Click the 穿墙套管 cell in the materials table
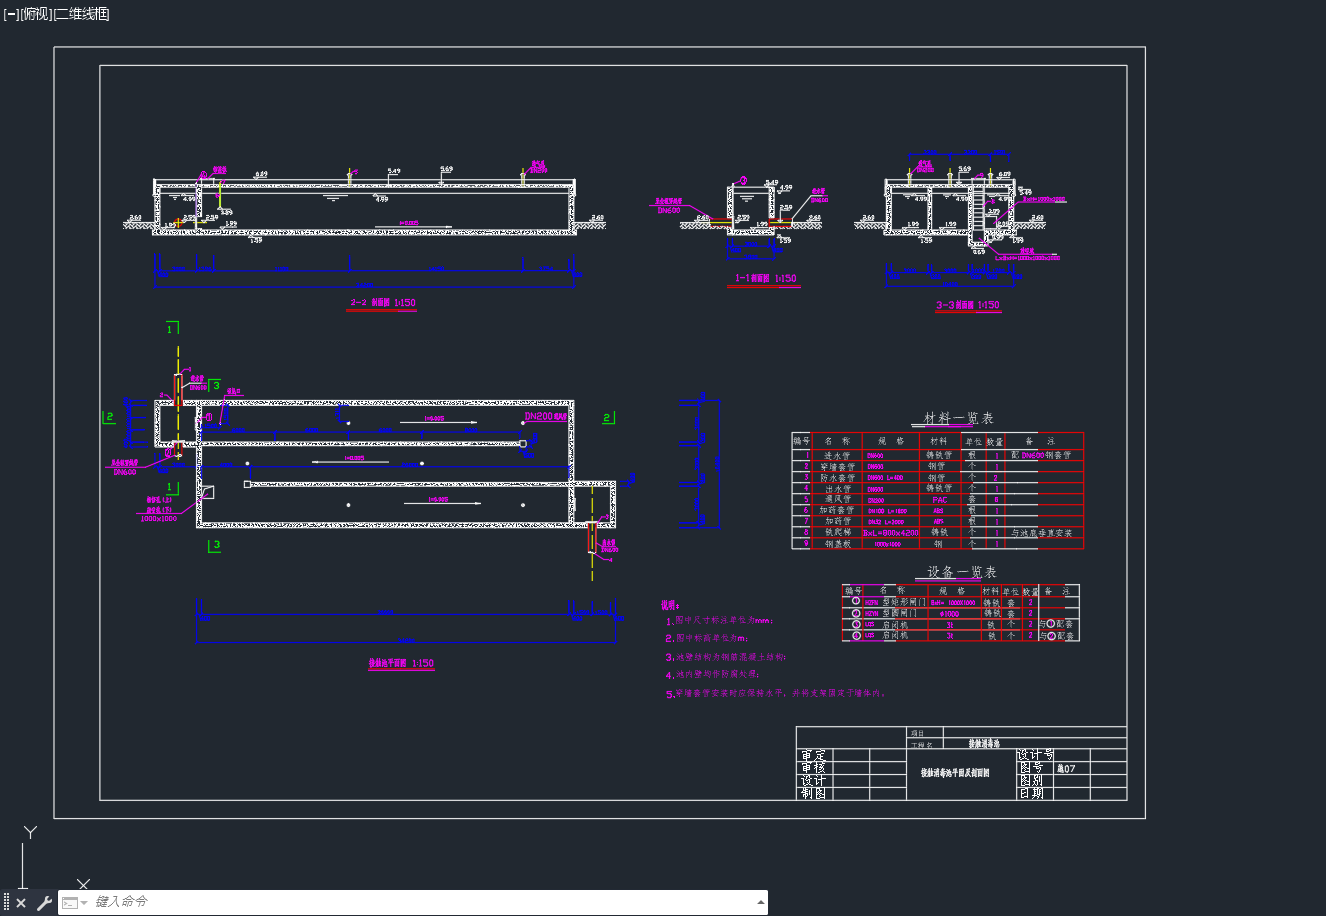Image resolution: width=1326 pixels, height=916 pixels. (837, 466)
